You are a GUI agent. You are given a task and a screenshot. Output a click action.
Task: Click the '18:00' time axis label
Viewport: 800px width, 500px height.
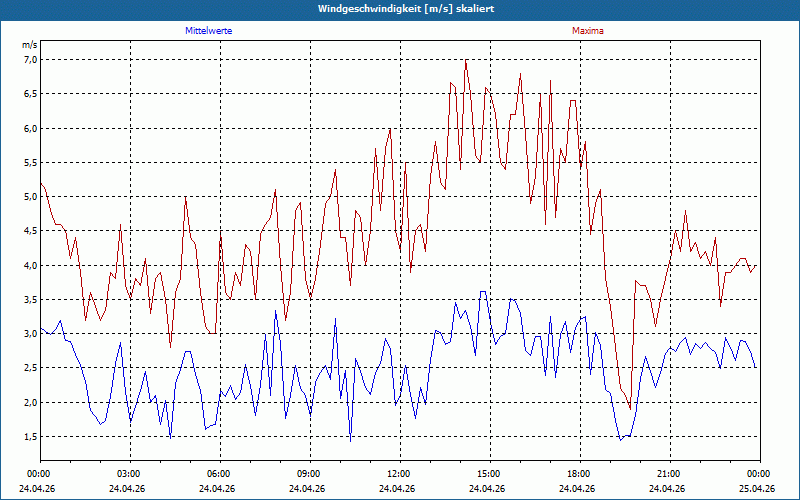580,474
